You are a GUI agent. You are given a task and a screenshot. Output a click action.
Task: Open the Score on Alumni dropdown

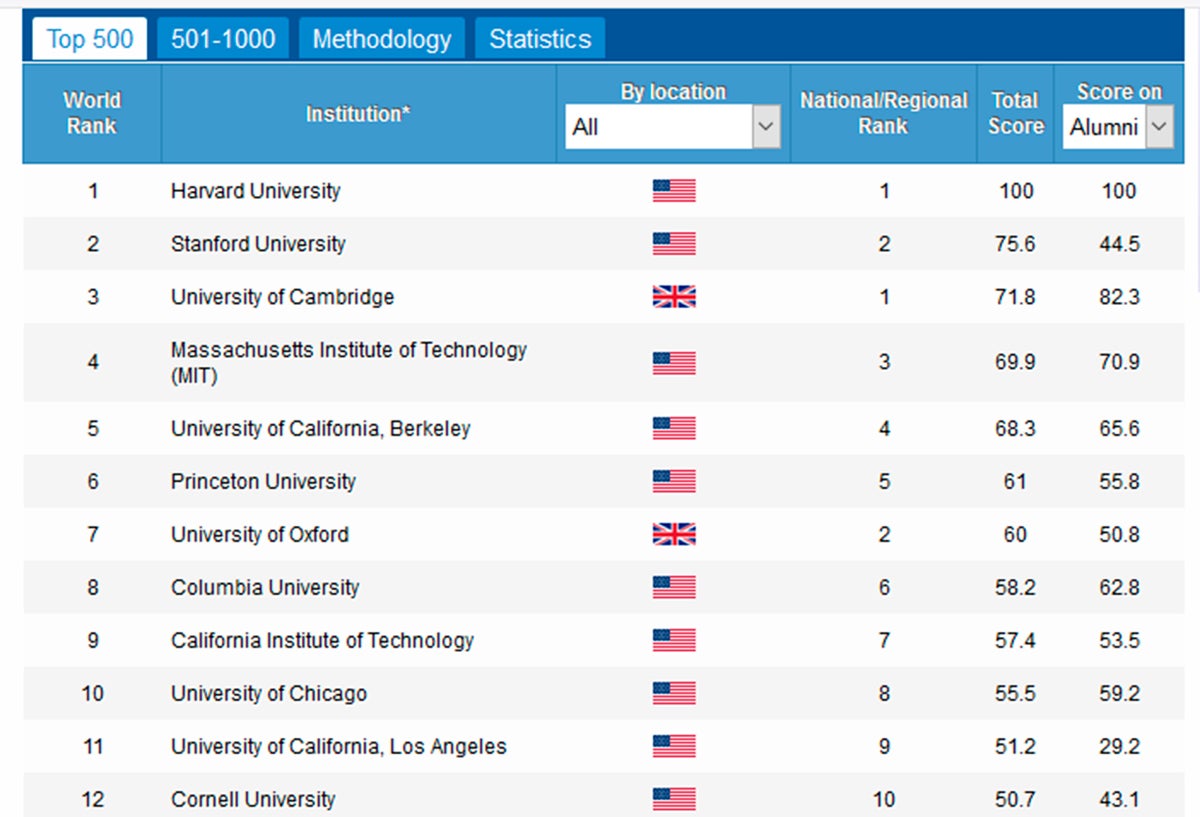(1117, 128)
